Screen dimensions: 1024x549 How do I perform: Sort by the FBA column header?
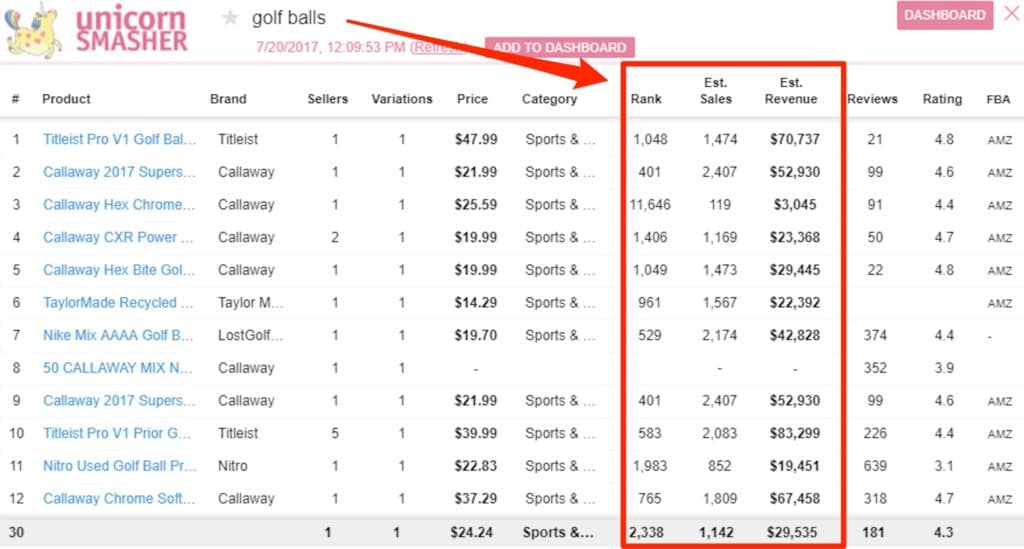tap(998, 99)
